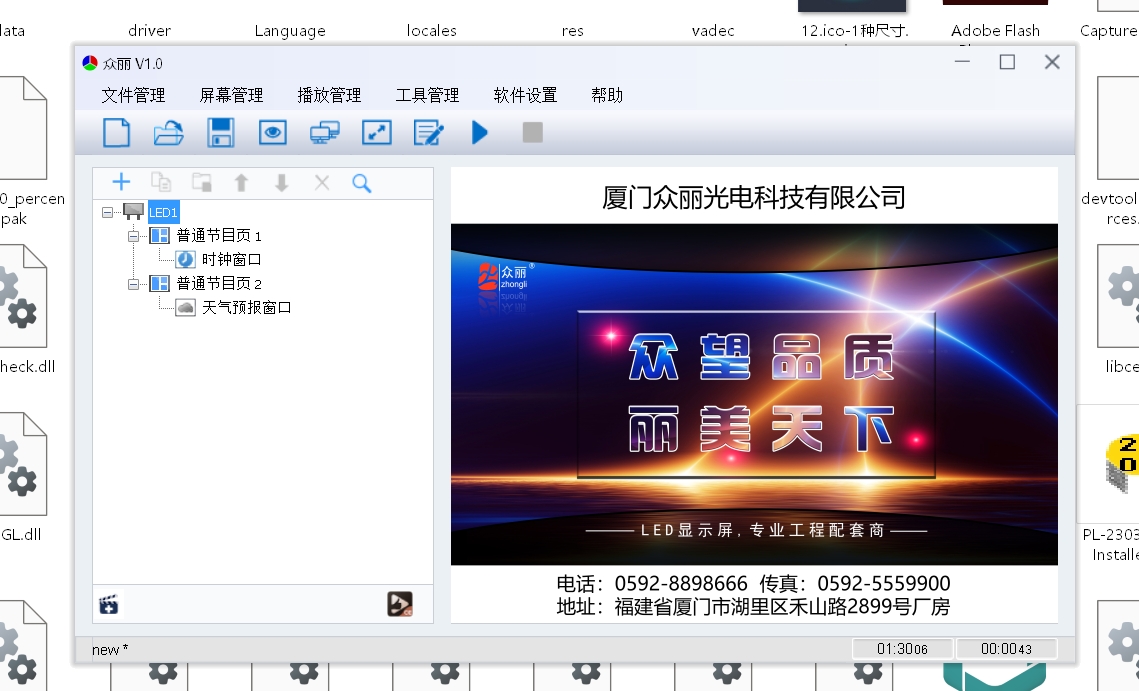This screenshot has height=691, width=1139.
Task: Open the screen monitors toolbar icon
Action: (325, 133)
